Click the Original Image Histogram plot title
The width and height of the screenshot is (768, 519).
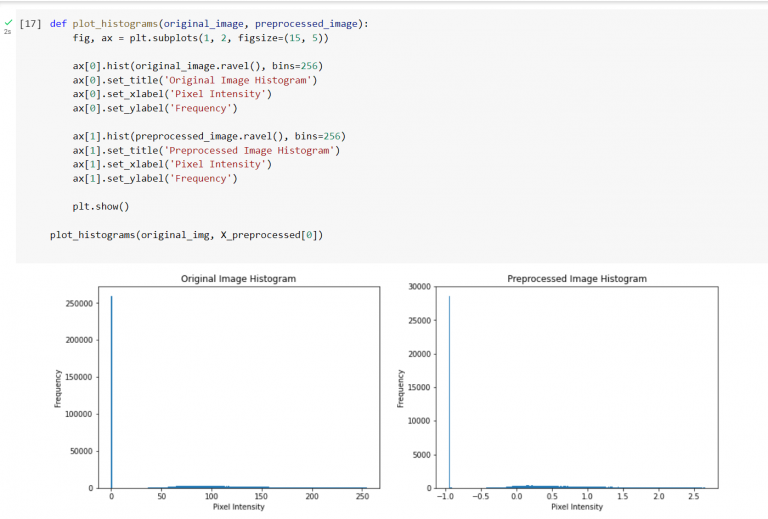238,278
